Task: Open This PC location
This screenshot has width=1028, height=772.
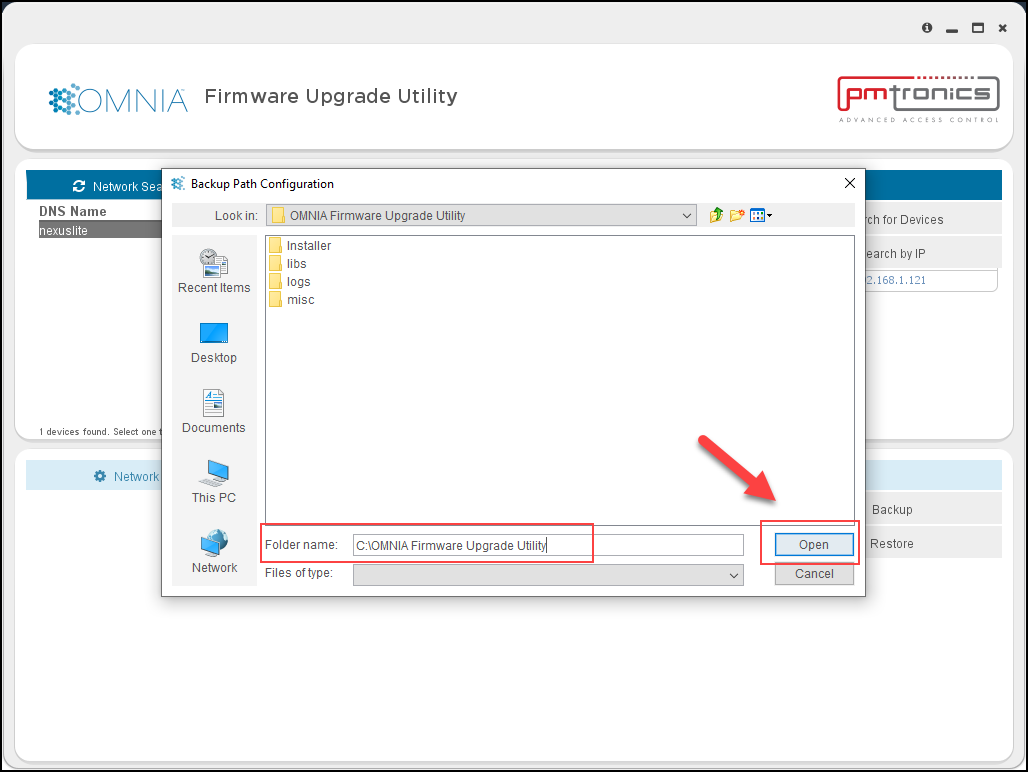Action: (x=214, y=482)
